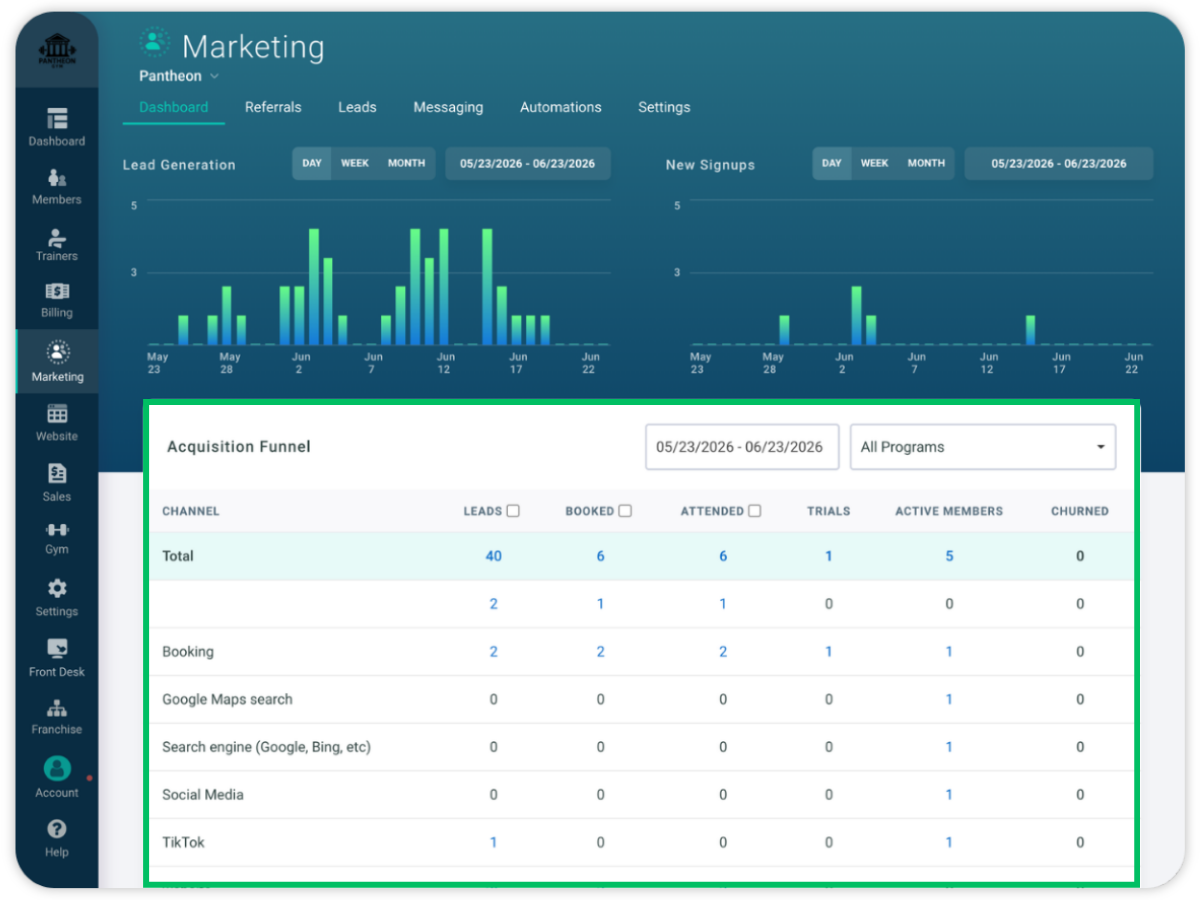Expand the Pantheon location dropdown
The image size is (1200, 900).
coord(179,76)
